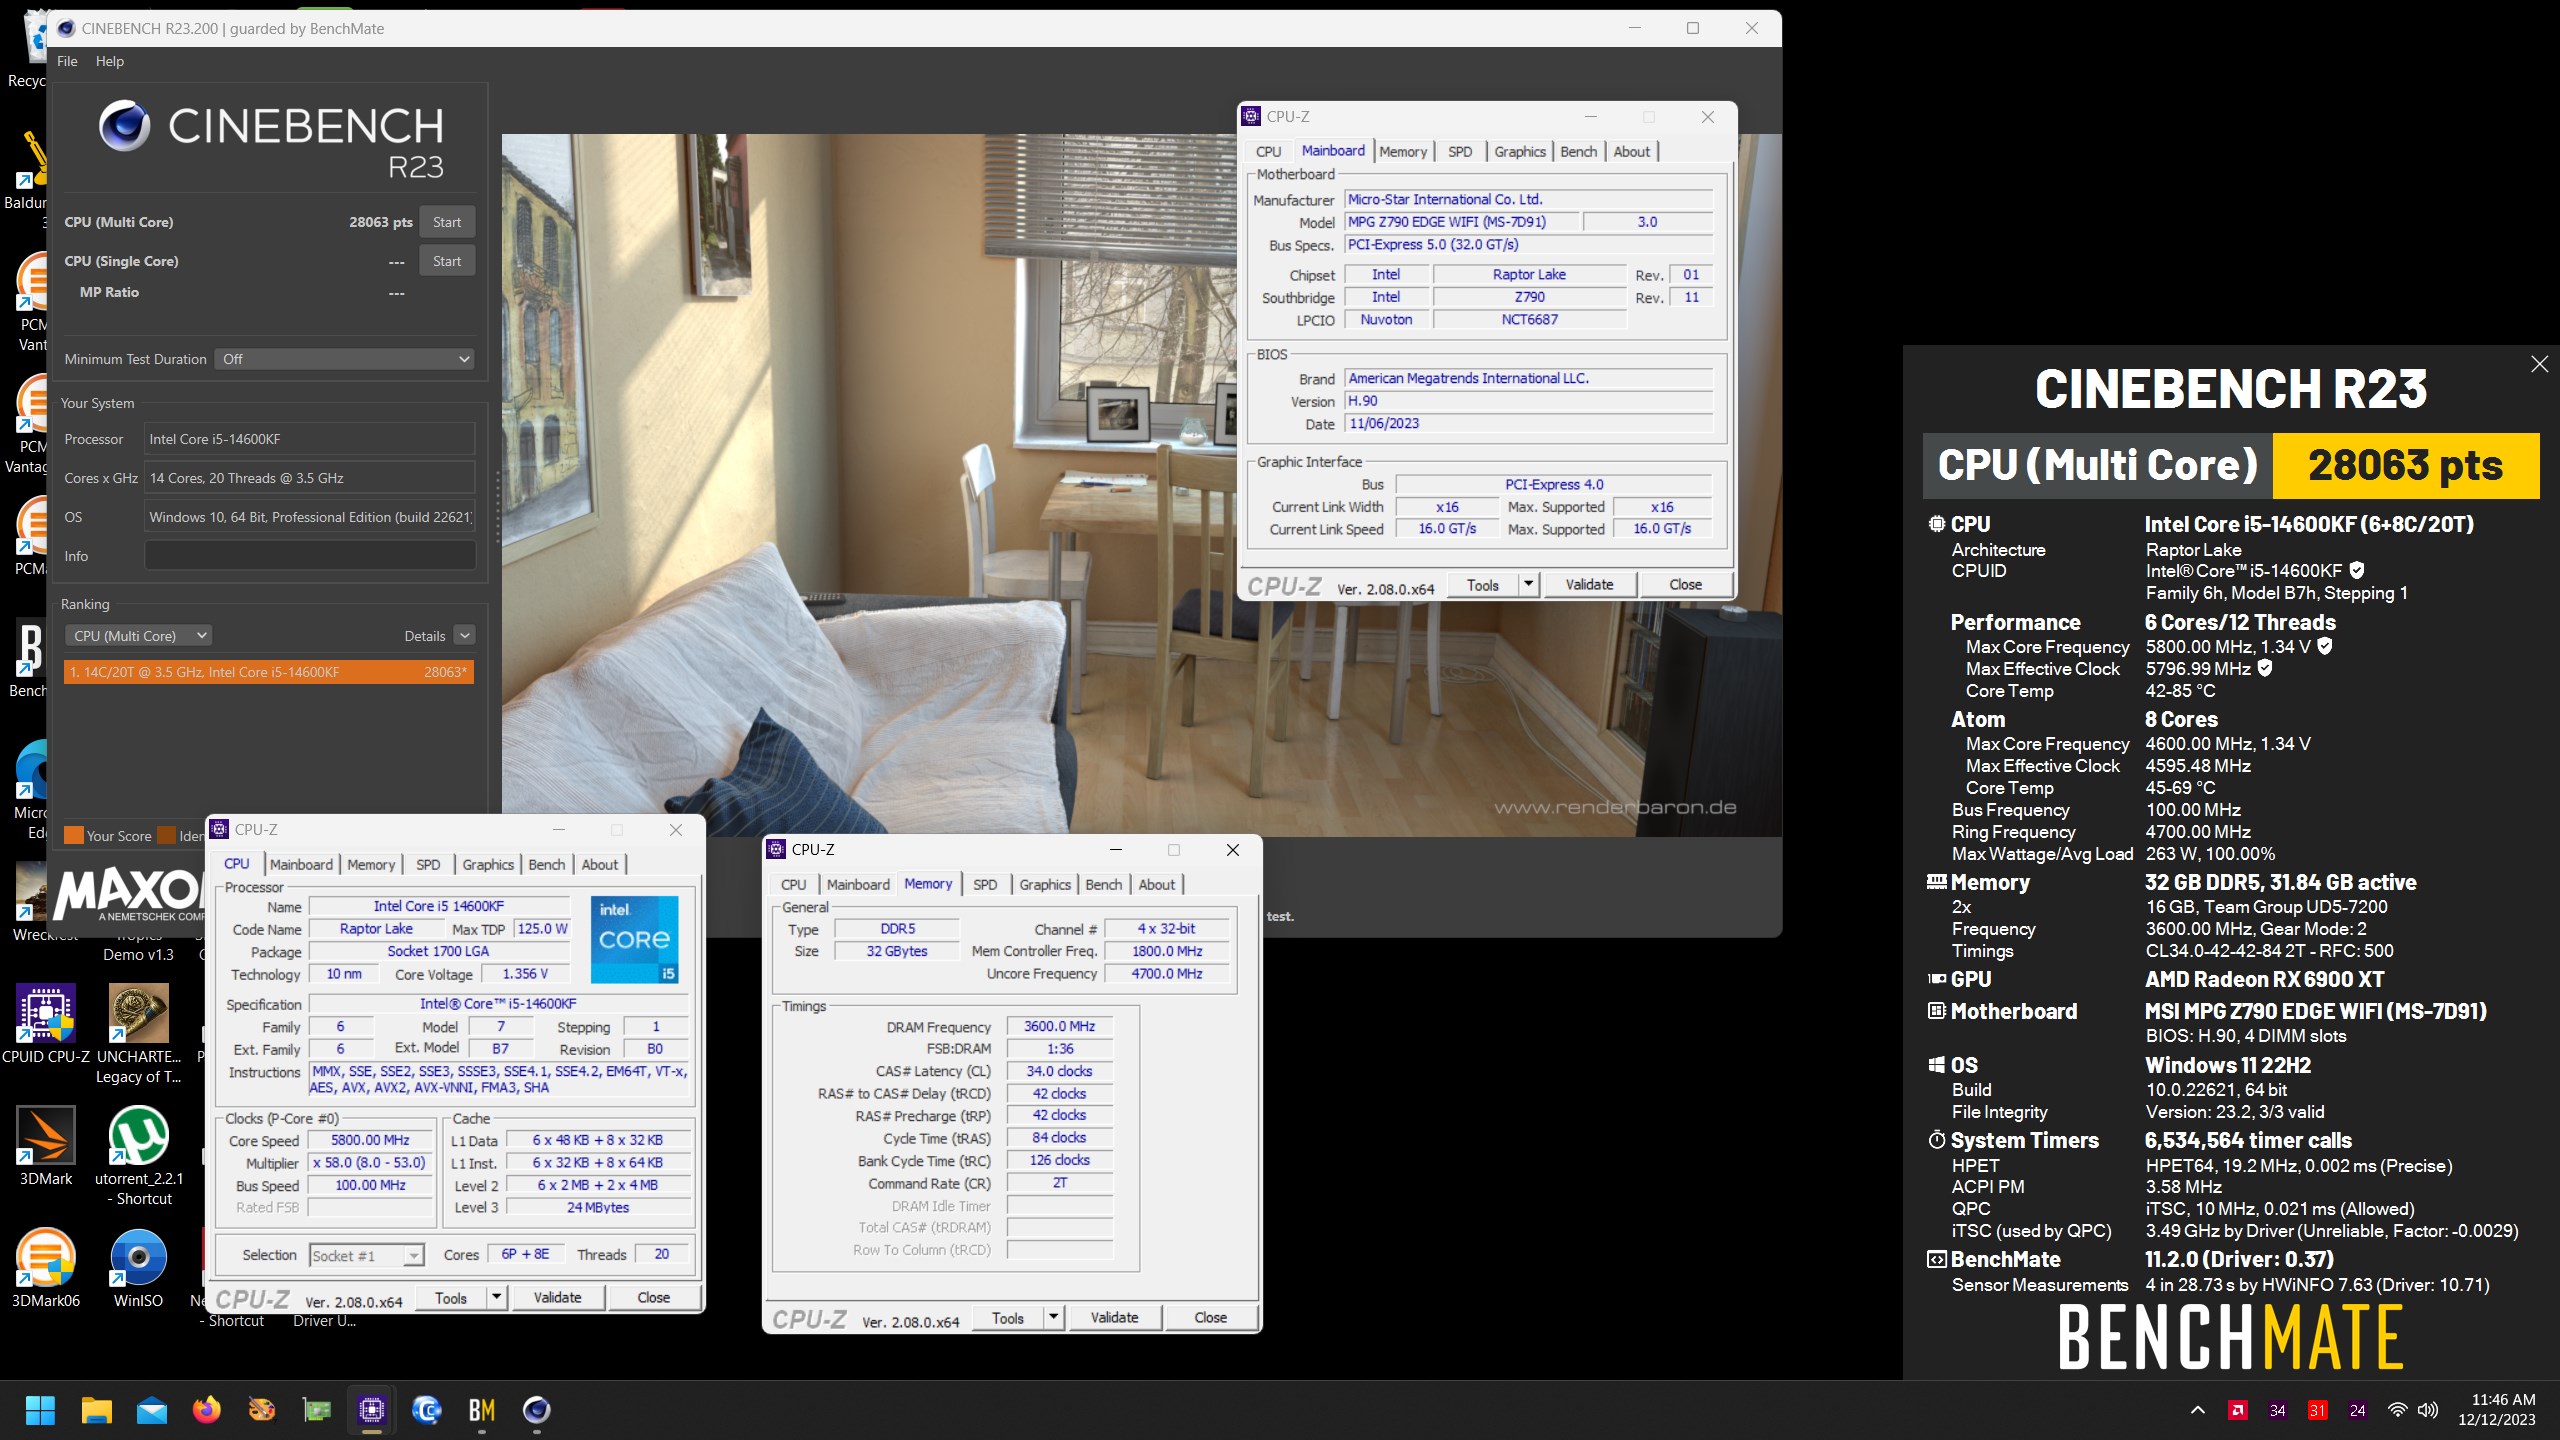The width and height of the screenshot is (2560, 1440).
Task: Open the Windows Start menu
Action: tap(40, 1410)
